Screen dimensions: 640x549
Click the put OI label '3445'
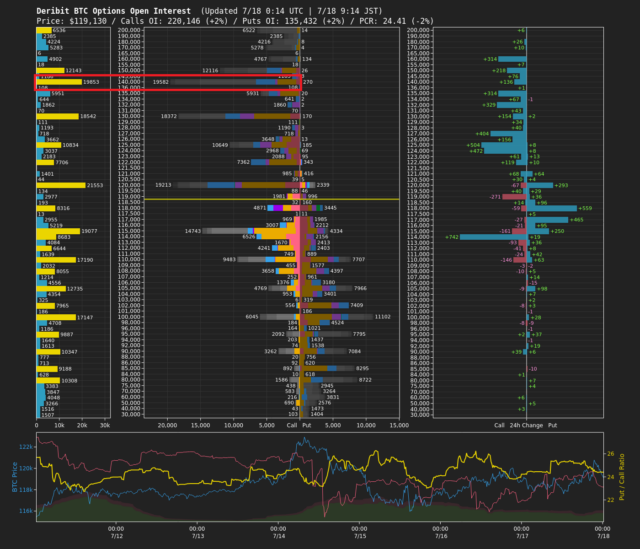(x=330, y=208)
